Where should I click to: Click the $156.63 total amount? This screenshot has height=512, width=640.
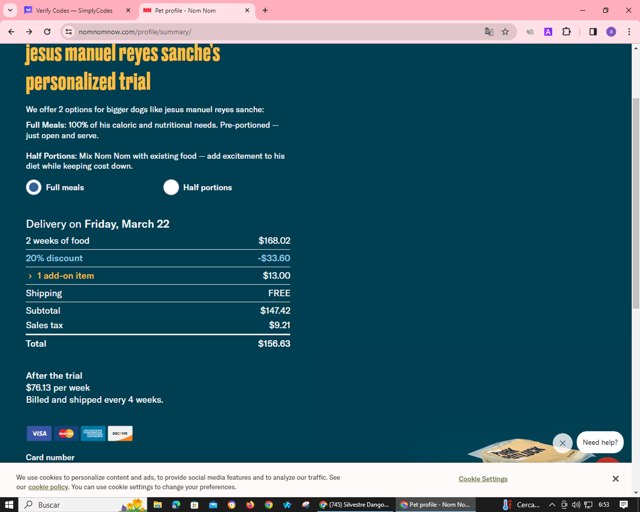274,343
